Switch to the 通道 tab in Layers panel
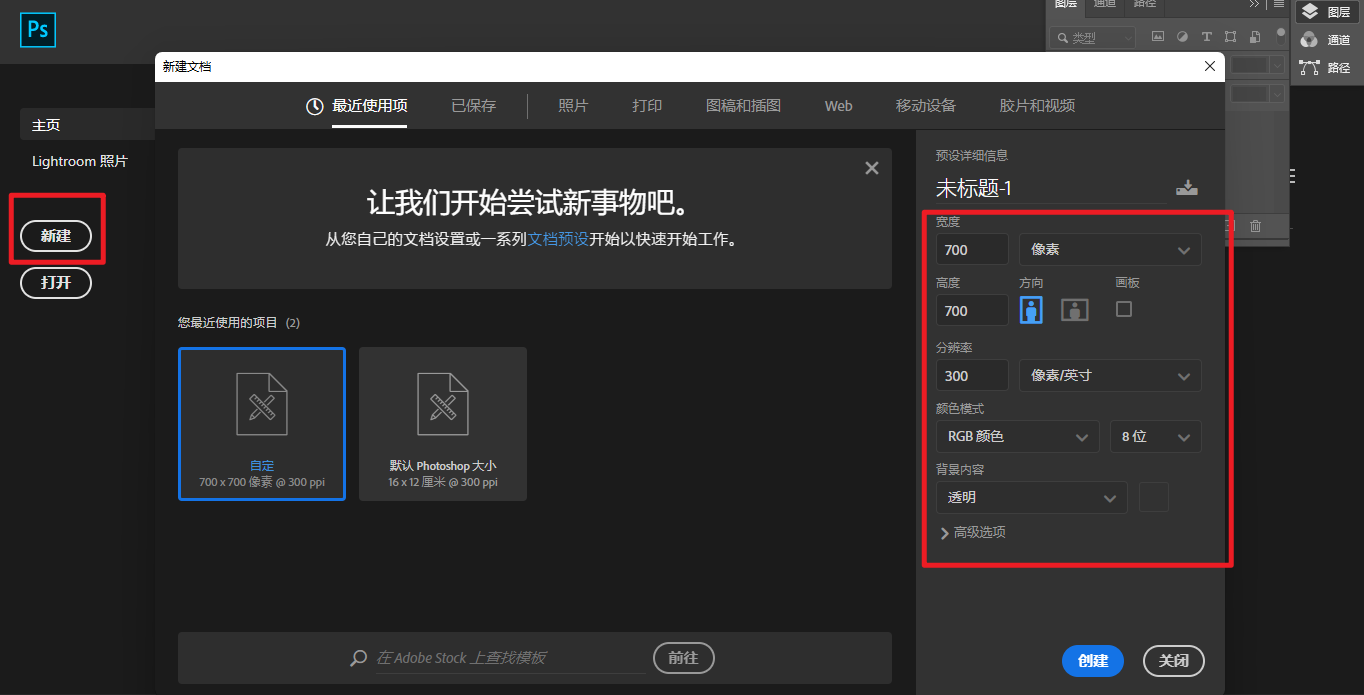 click(1104, 4)
